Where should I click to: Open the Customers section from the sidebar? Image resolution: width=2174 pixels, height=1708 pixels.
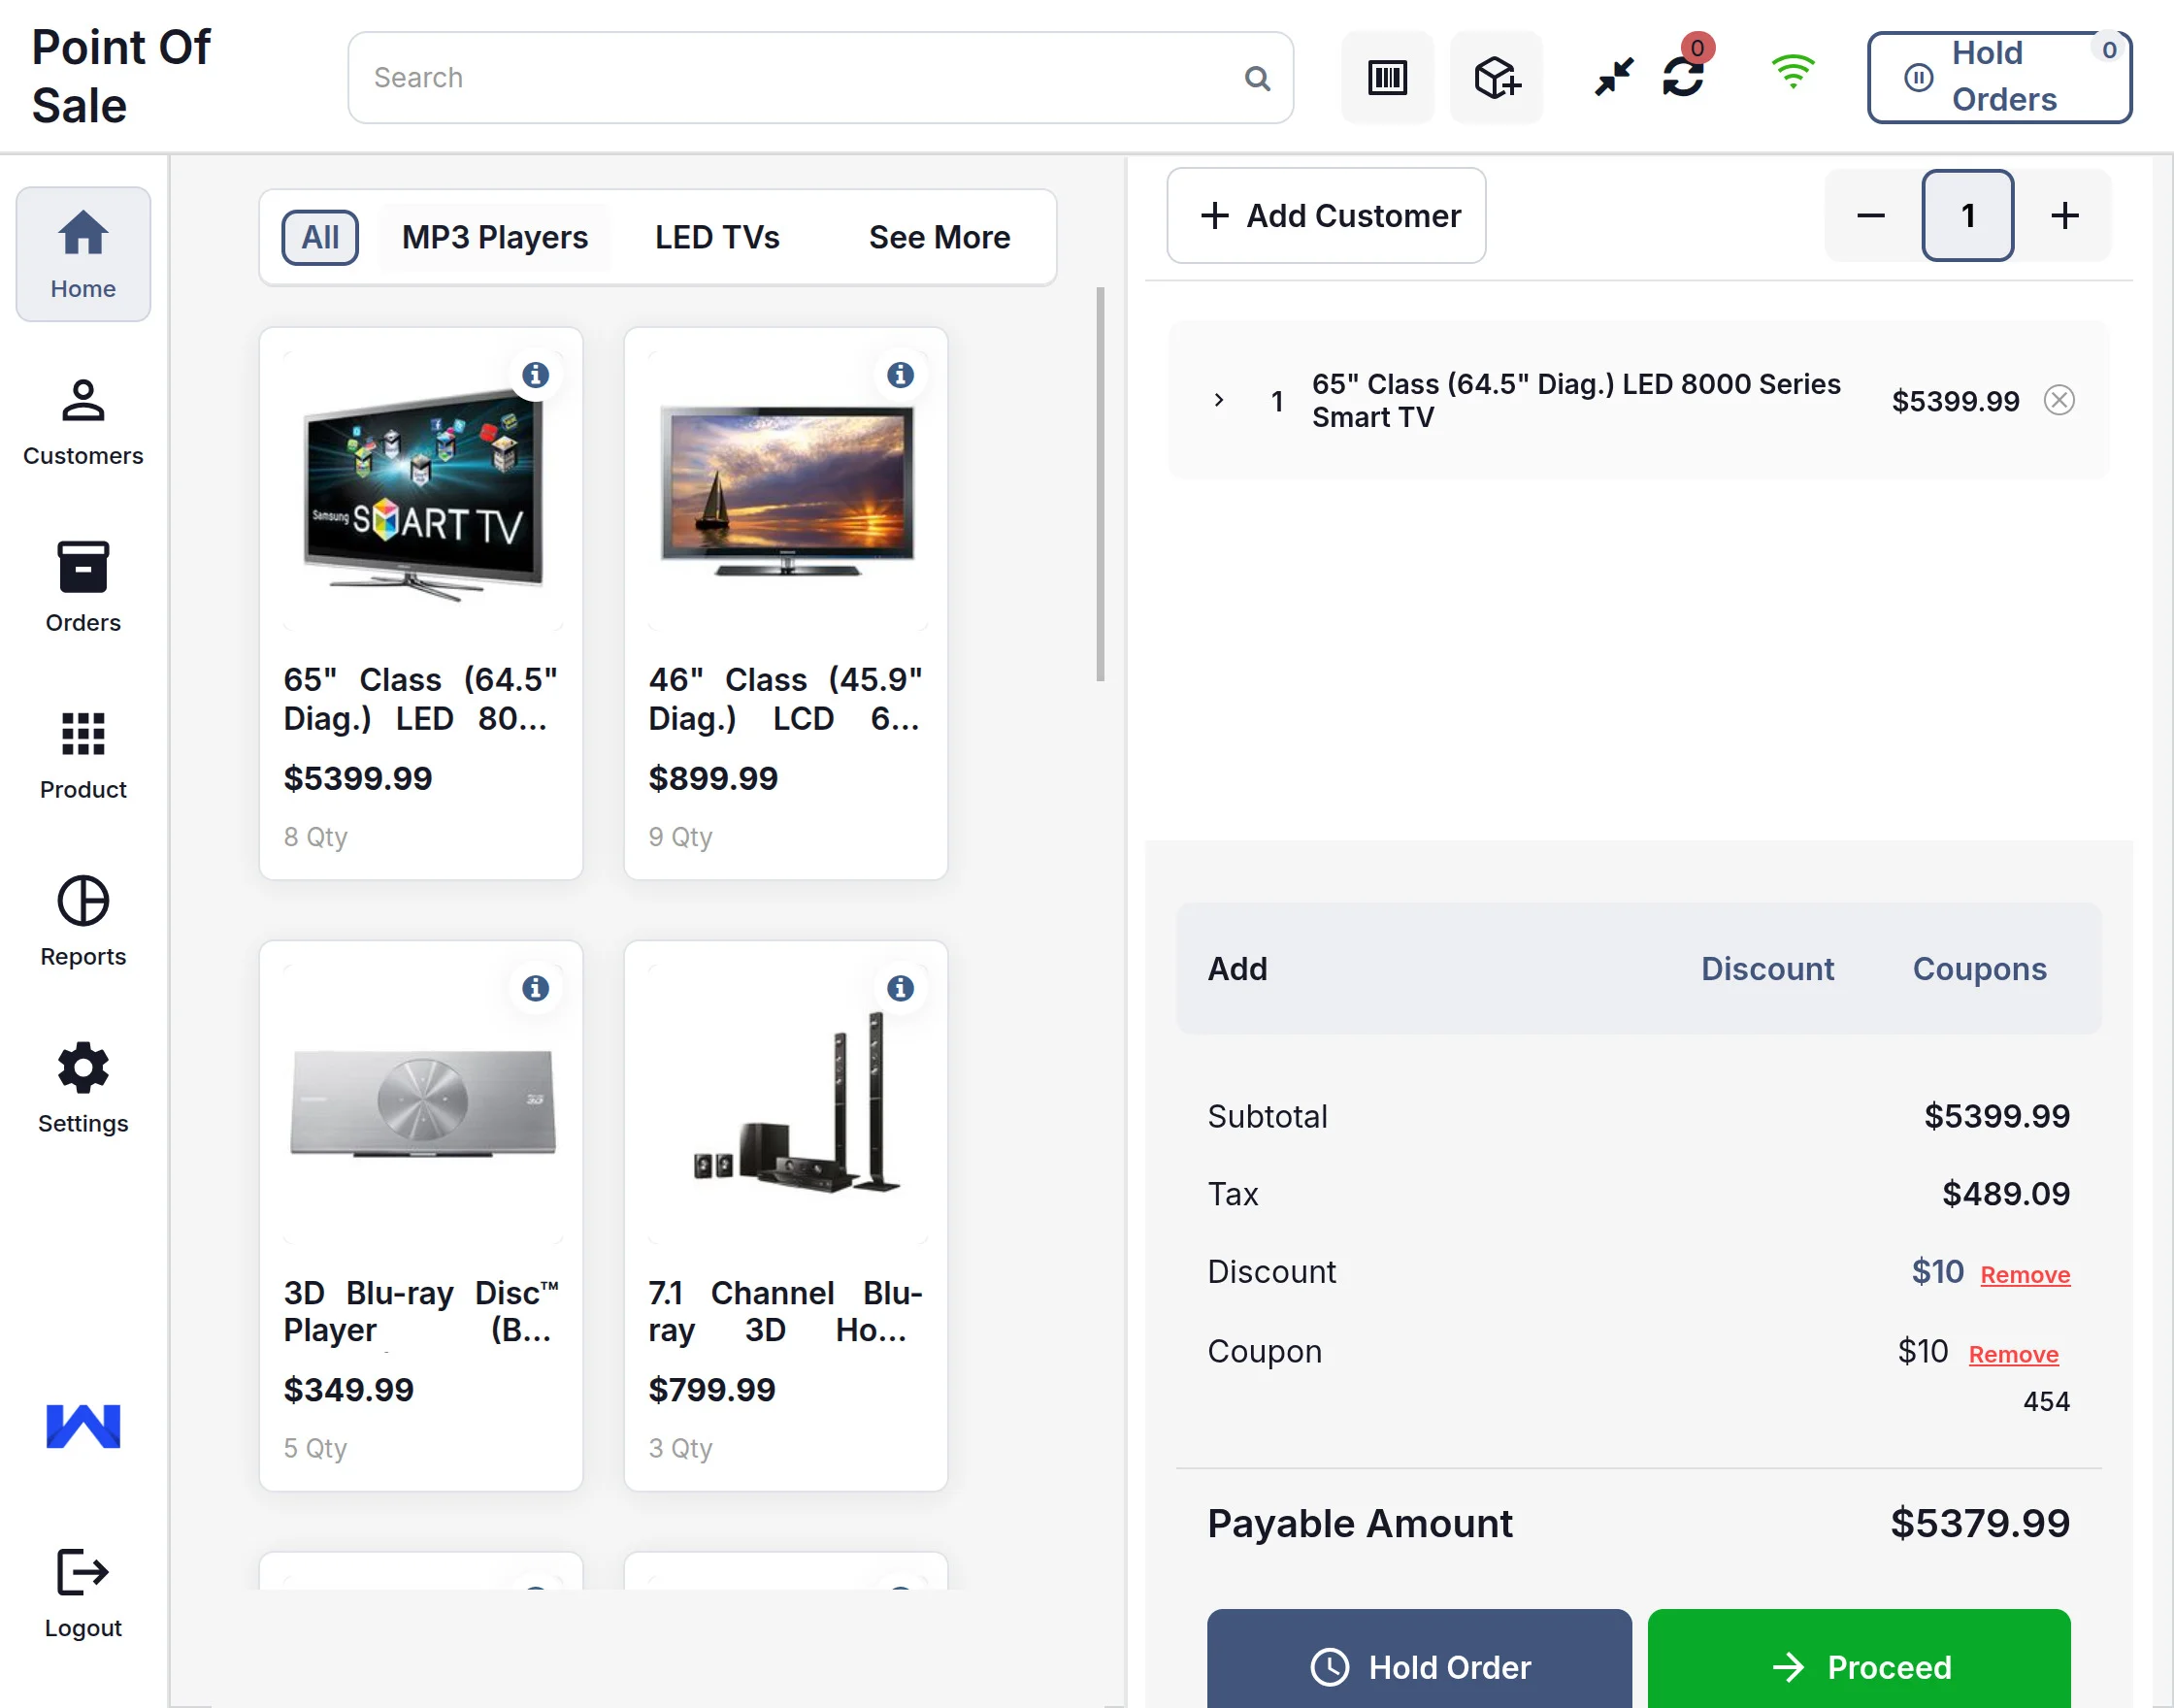coord(82,420)
